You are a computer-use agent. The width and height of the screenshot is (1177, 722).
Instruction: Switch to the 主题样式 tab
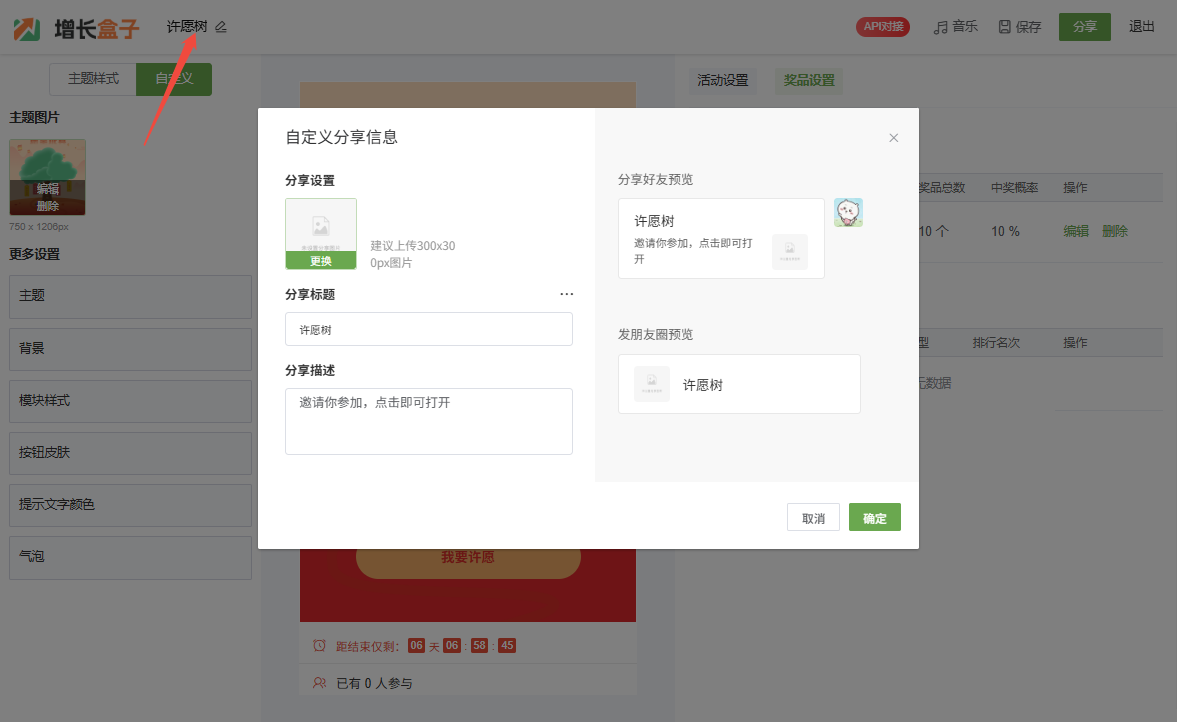(93, 79)
